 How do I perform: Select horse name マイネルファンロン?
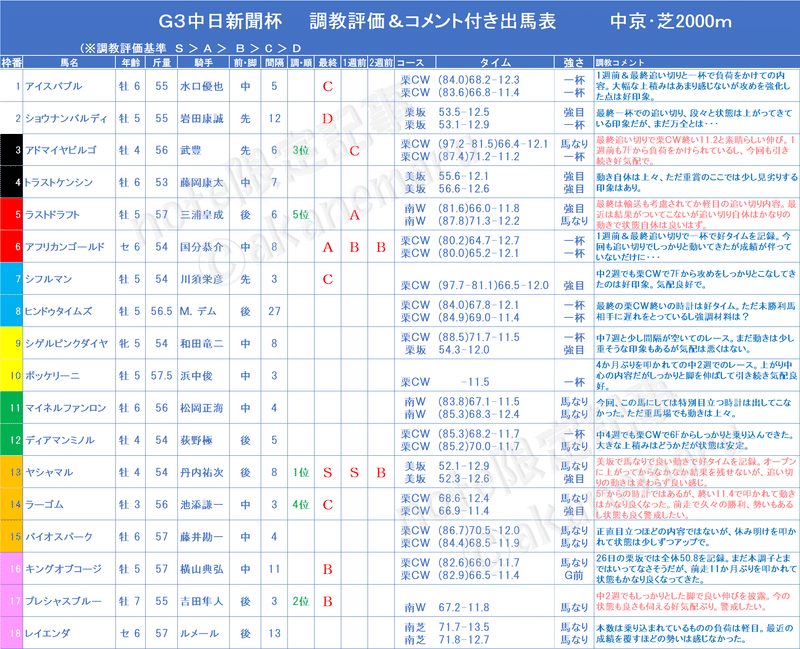click(65, 408)
